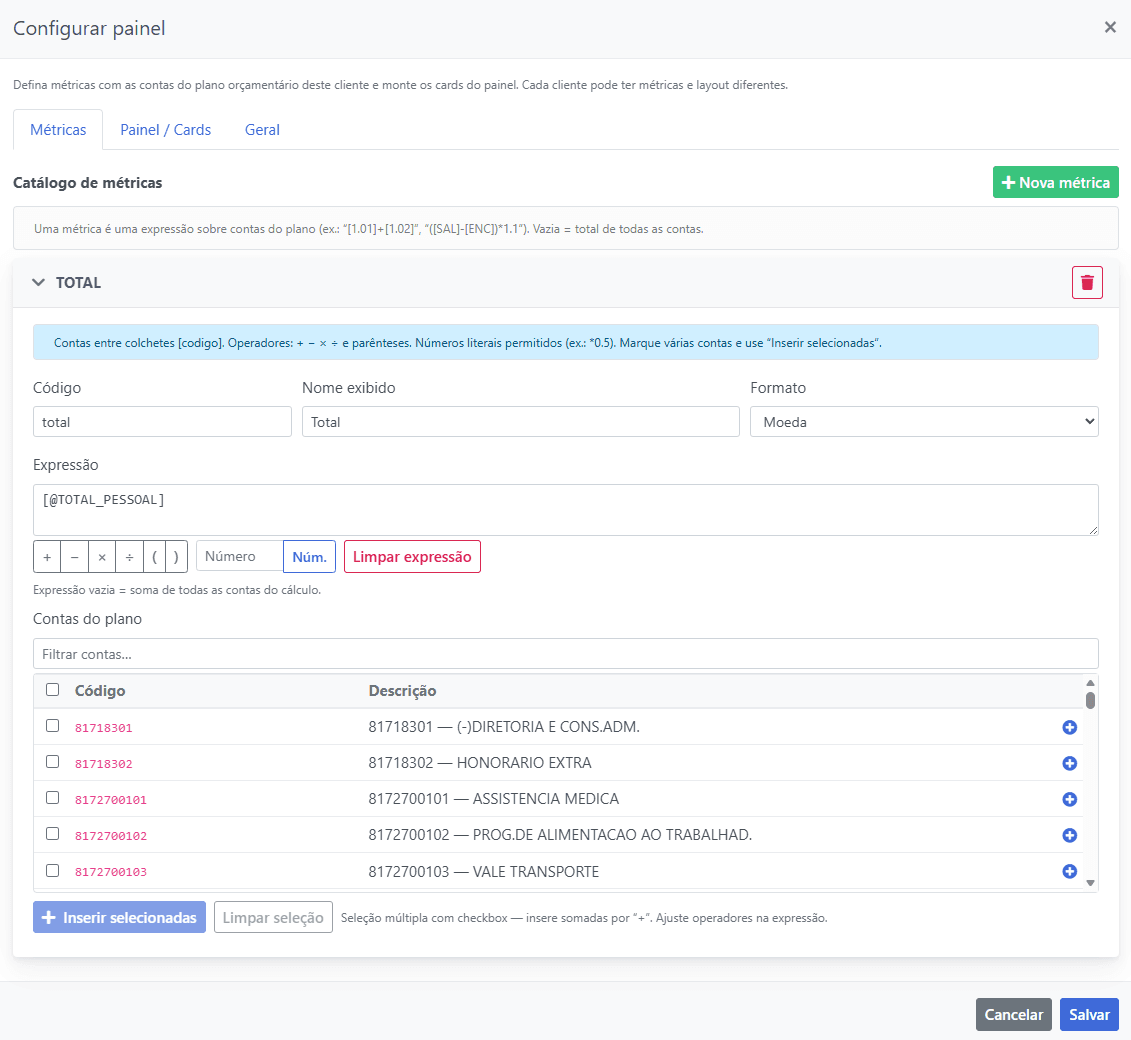Image resolution: width=1131 pixels, height=1040 pixels.
Task: Click Inserir selecionadas button
Action: tap(119, 917)
